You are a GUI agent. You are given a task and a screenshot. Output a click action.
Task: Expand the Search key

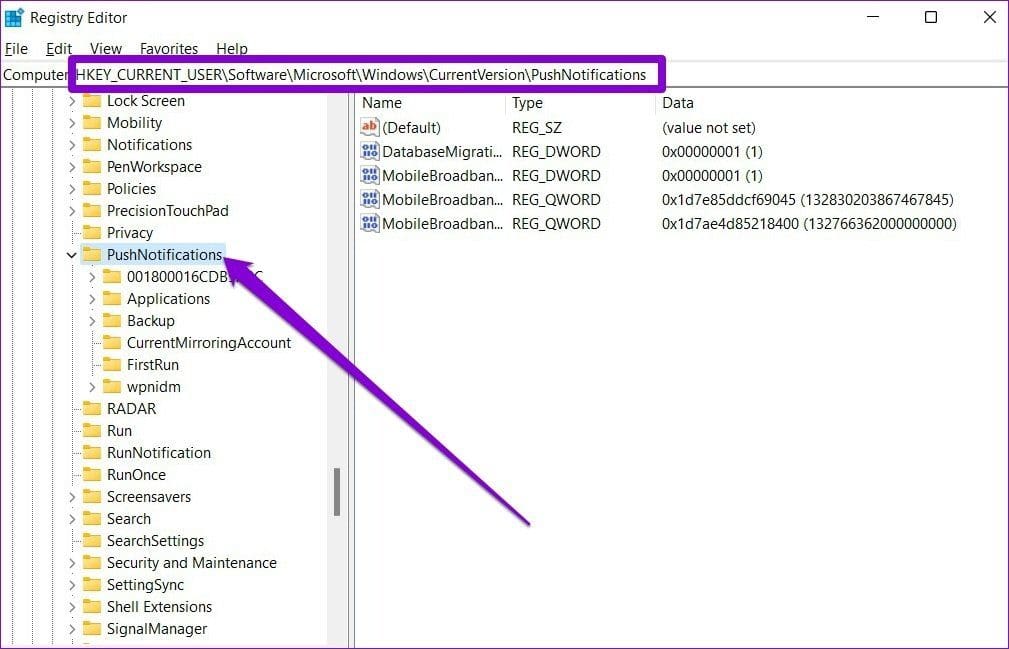click(x=72, y=519)
